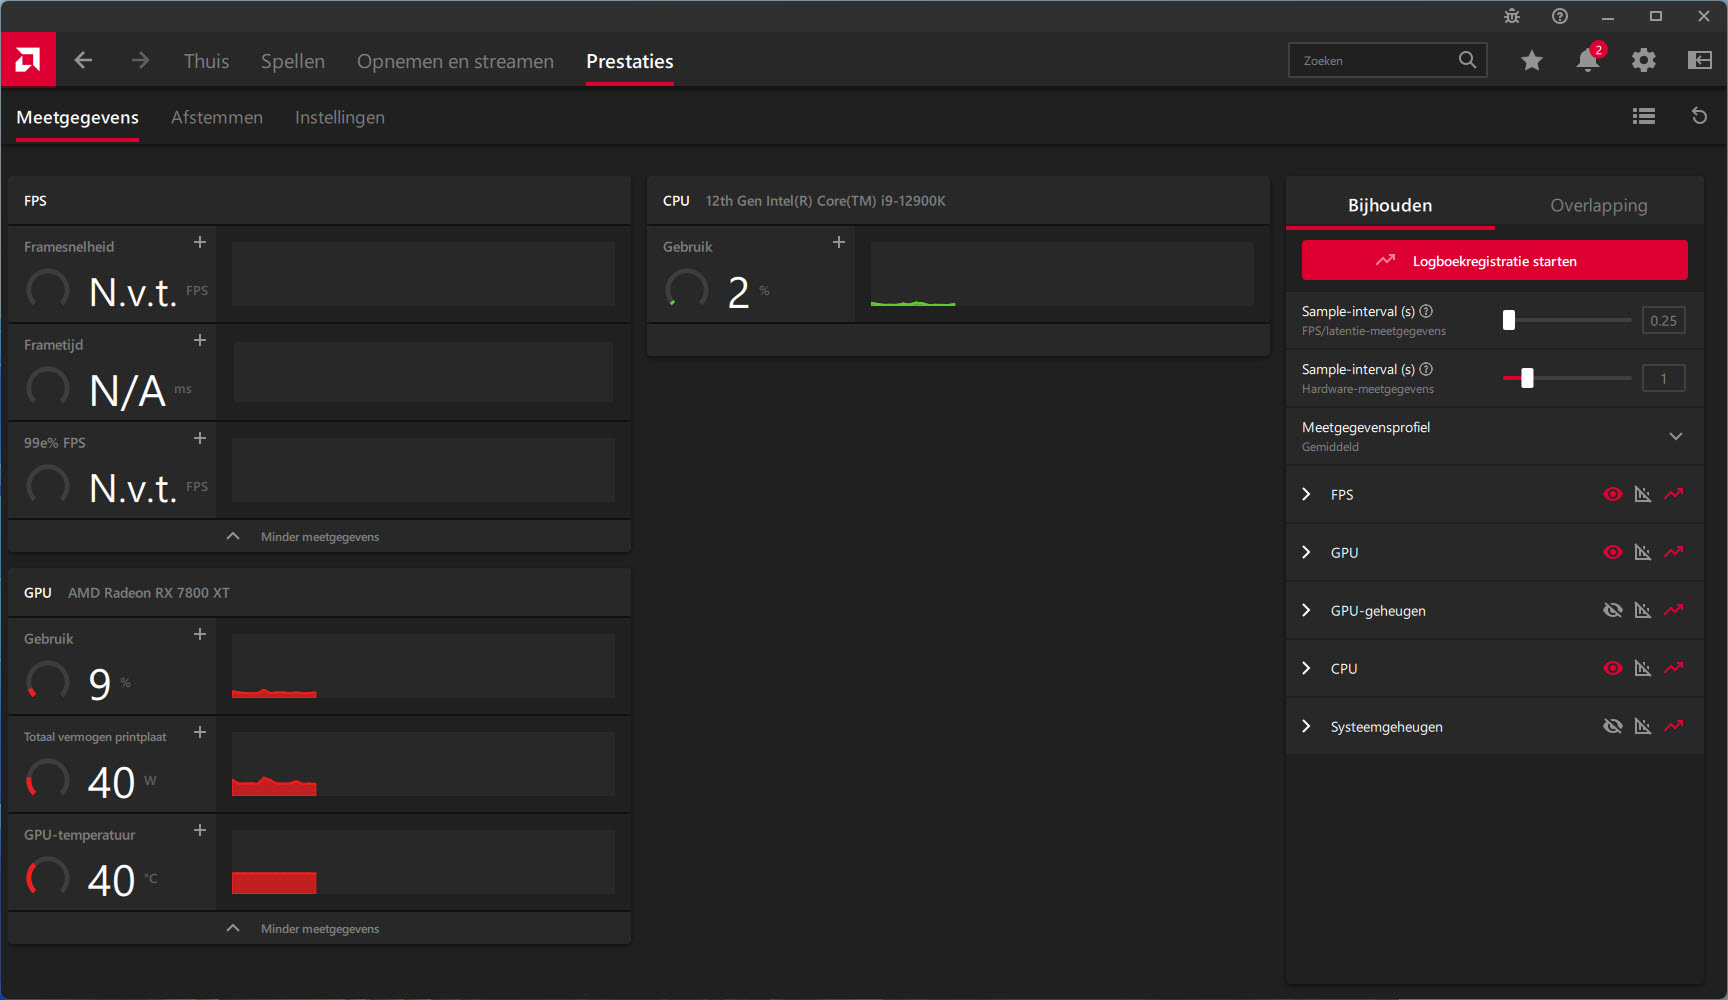Click plus icon for GPU-temperatuur
The width and height of the screenshot is (1728, 1000).
pos(200,830)
